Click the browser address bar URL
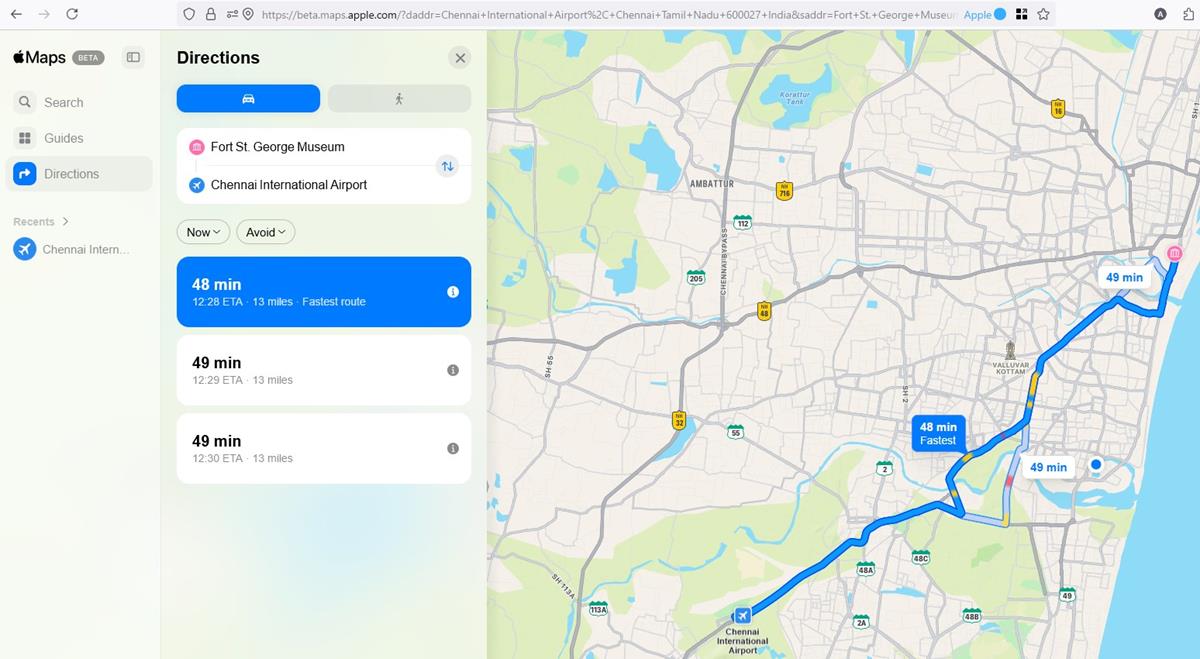 [x=609, y=15]
